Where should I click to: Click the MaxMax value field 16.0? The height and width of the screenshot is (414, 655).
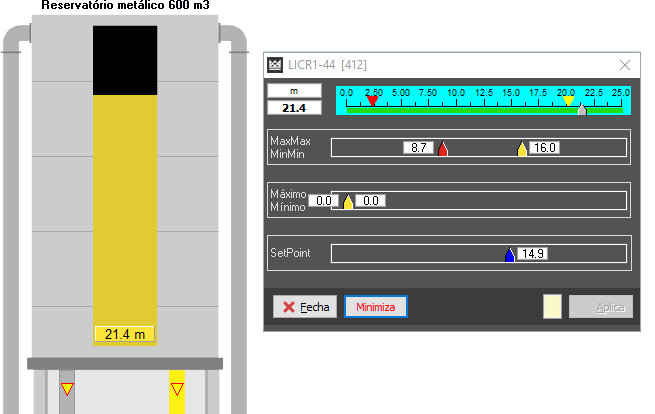(x=545, y=148)
